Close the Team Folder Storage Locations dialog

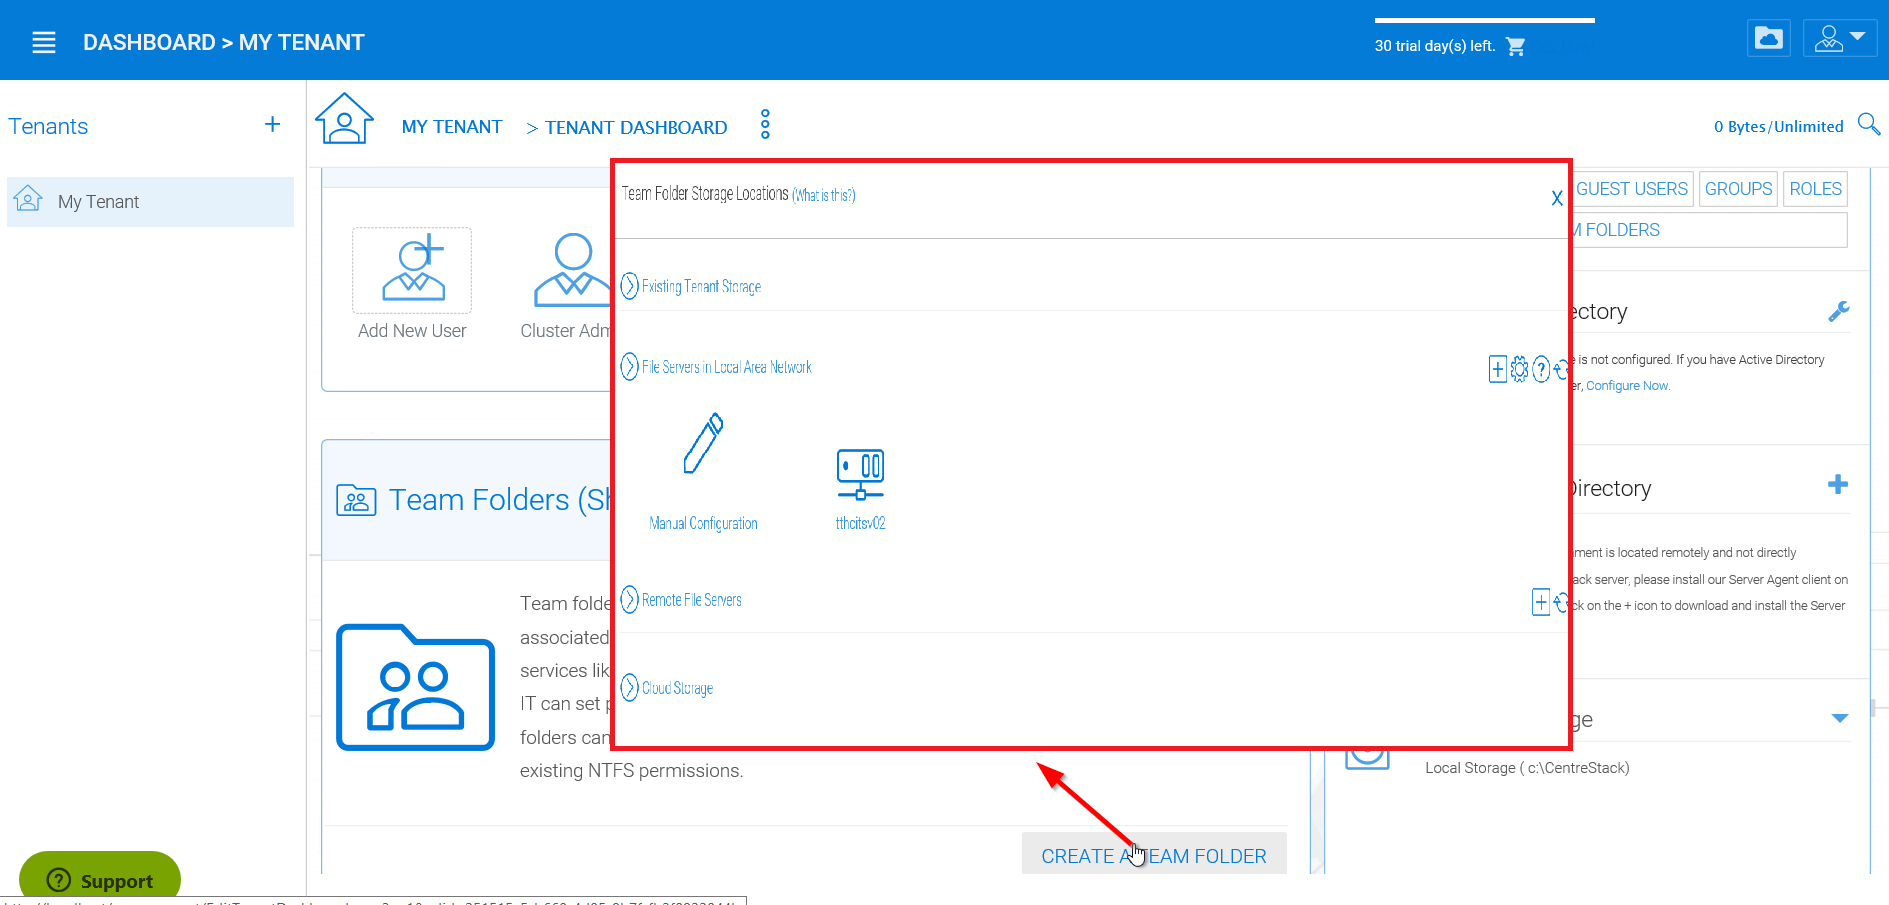click(1557, 198)
